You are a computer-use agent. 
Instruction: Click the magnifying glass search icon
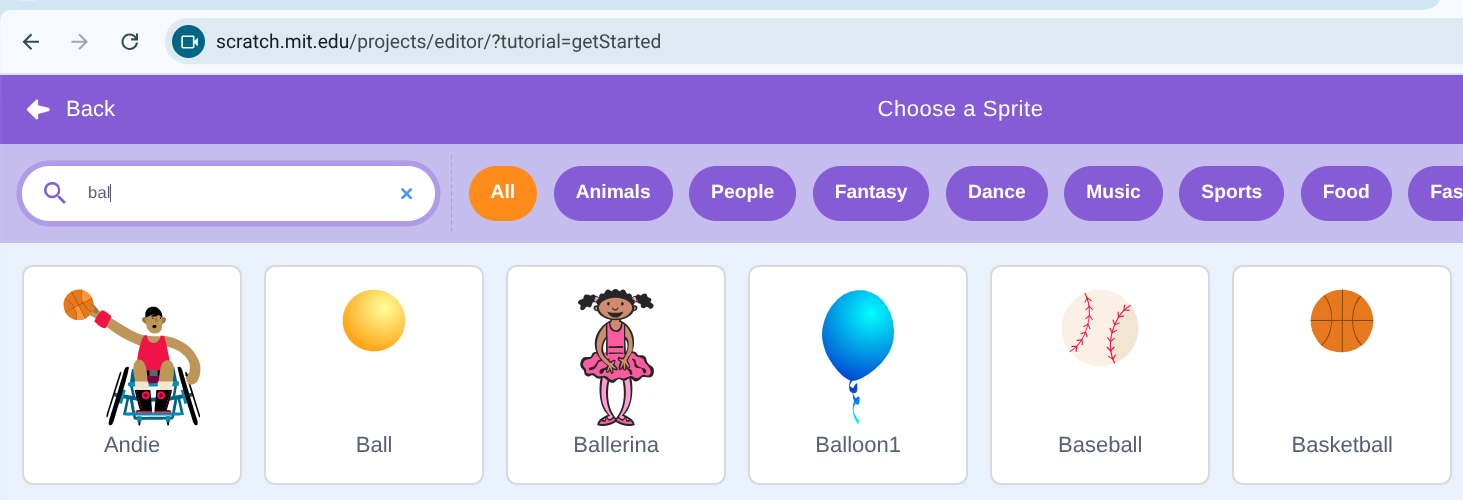pos(55,193)
